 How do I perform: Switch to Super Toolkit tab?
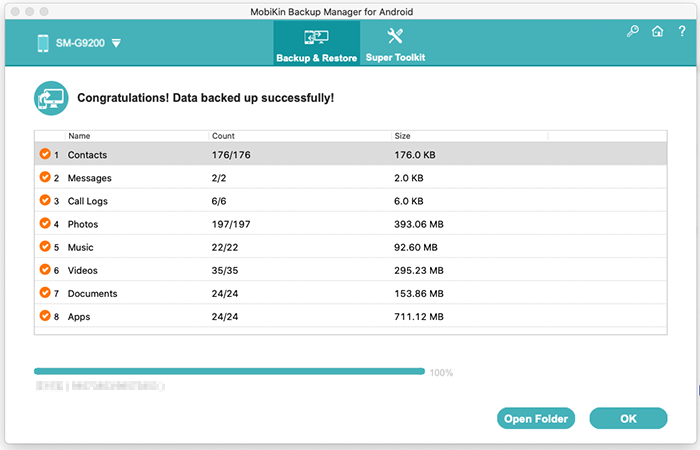click(395, 43)
